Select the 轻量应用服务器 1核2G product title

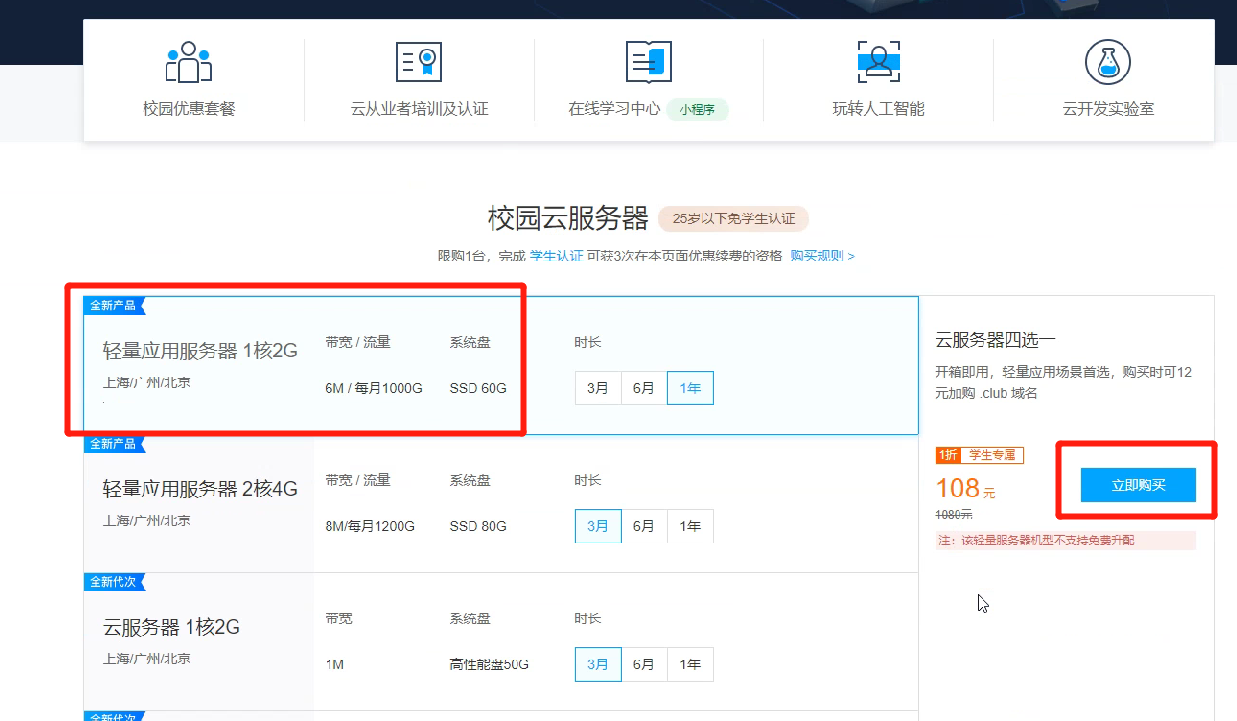[x=200, y=350]
